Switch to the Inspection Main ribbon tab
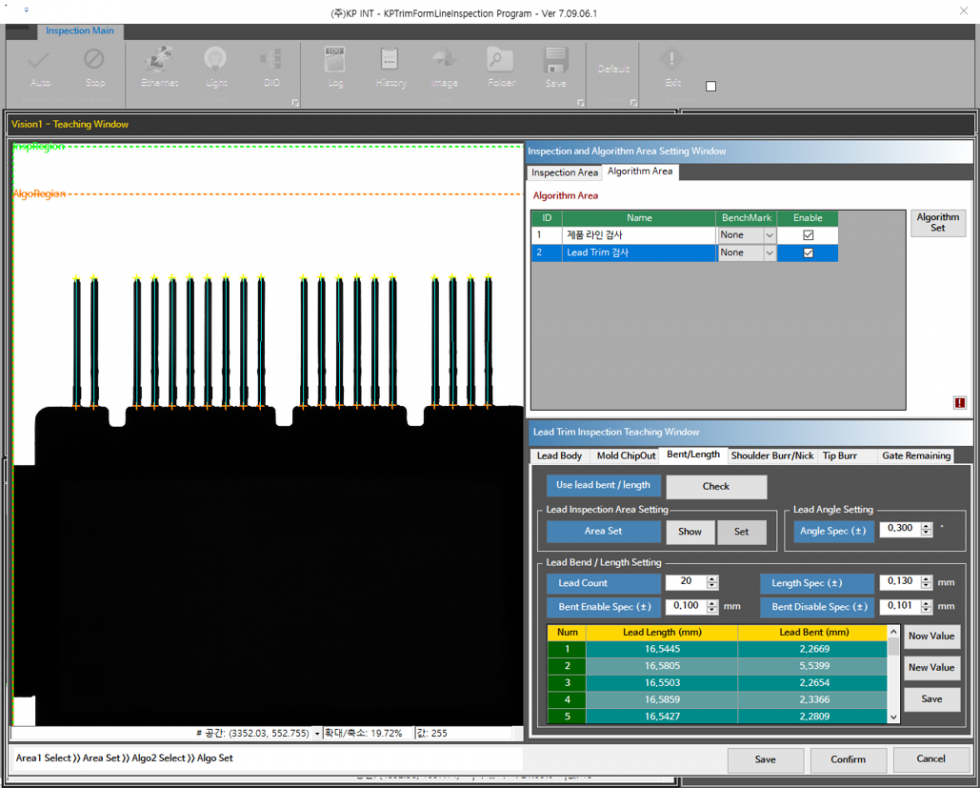The width and height of the screenshot is (980, 788). click(x=80, y=31)
